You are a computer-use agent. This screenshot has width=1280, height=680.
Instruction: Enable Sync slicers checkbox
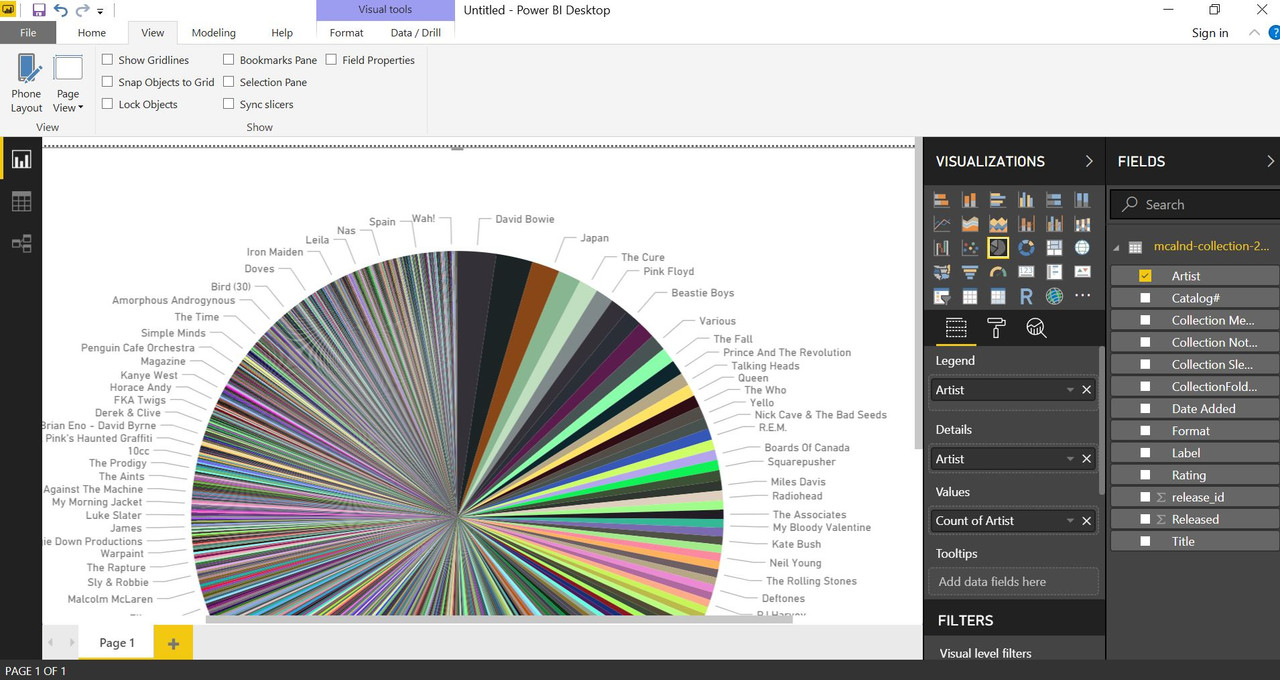click(229, 104)
